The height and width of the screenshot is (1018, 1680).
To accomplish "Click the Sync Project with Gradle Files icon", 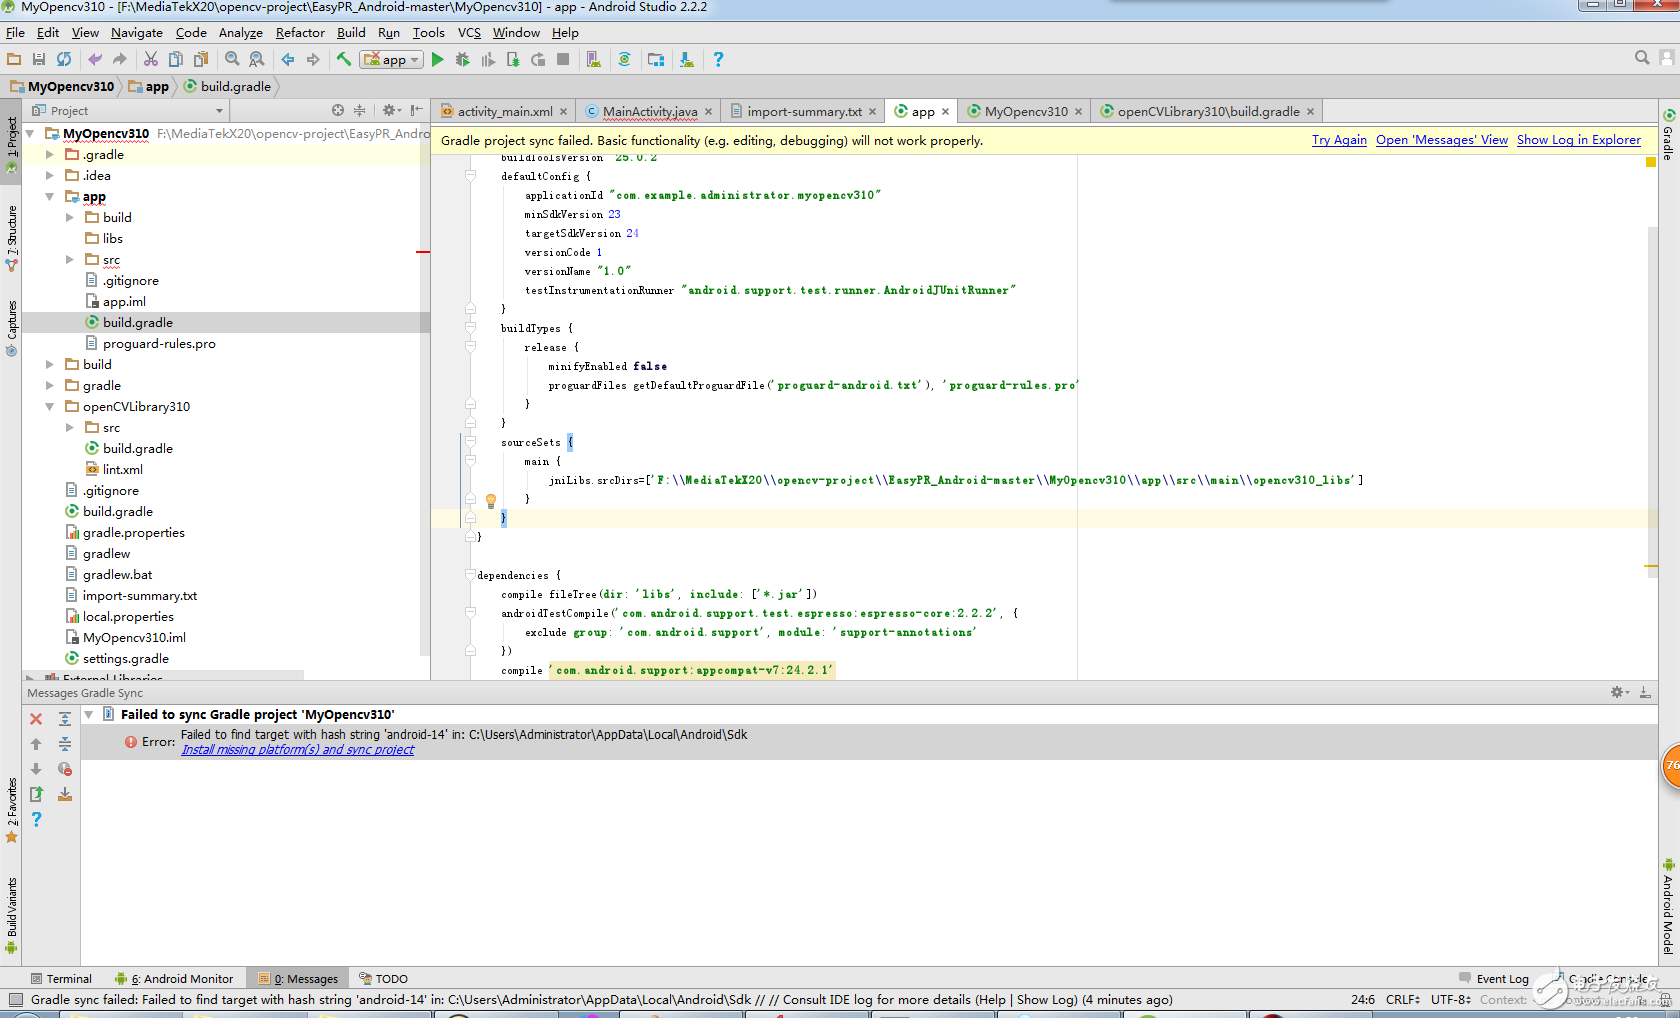I will pyautogui.click(x=624, y=60).
